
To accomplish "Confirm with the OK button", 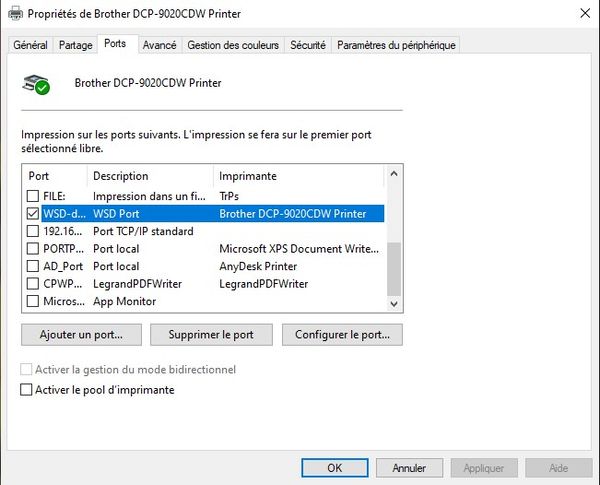I will [x=335, y=468].
